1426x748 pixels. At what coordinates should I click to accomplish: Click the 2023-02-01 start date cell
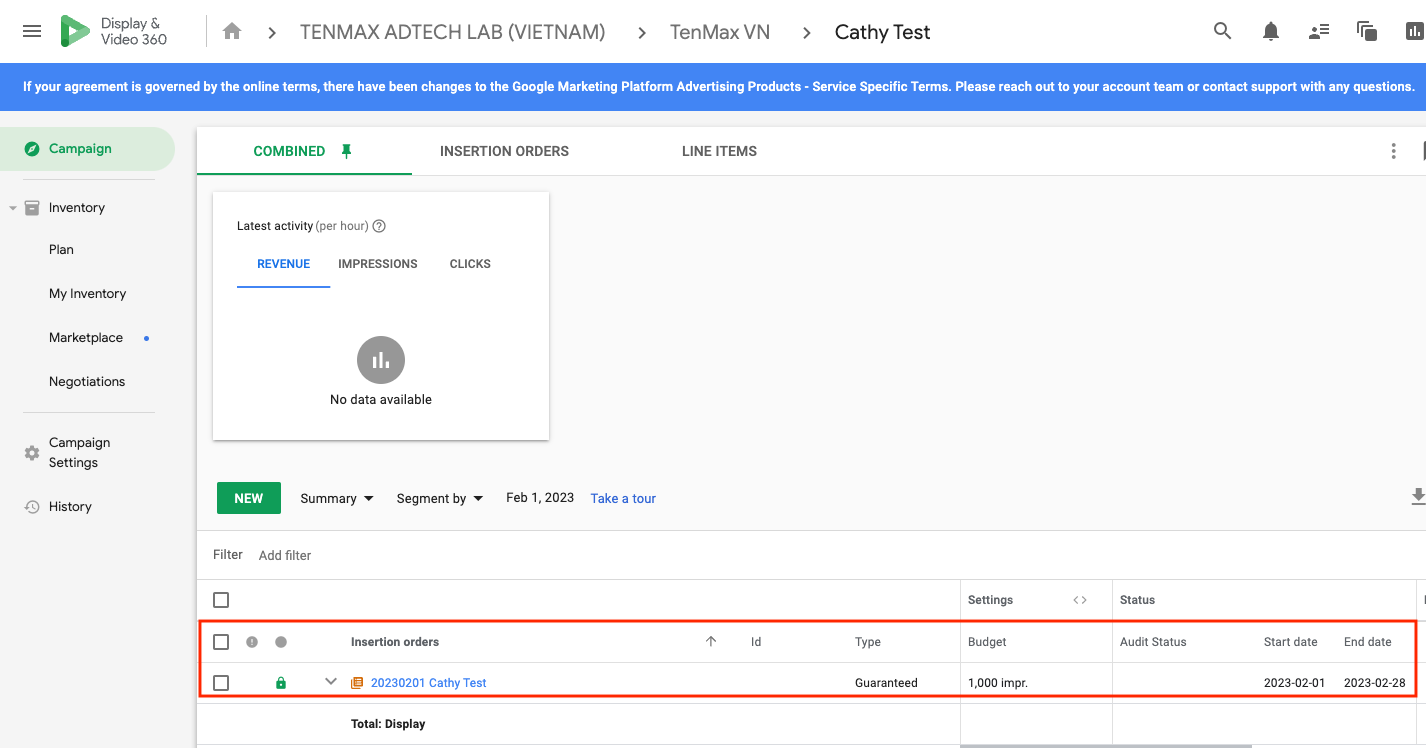1294,683
